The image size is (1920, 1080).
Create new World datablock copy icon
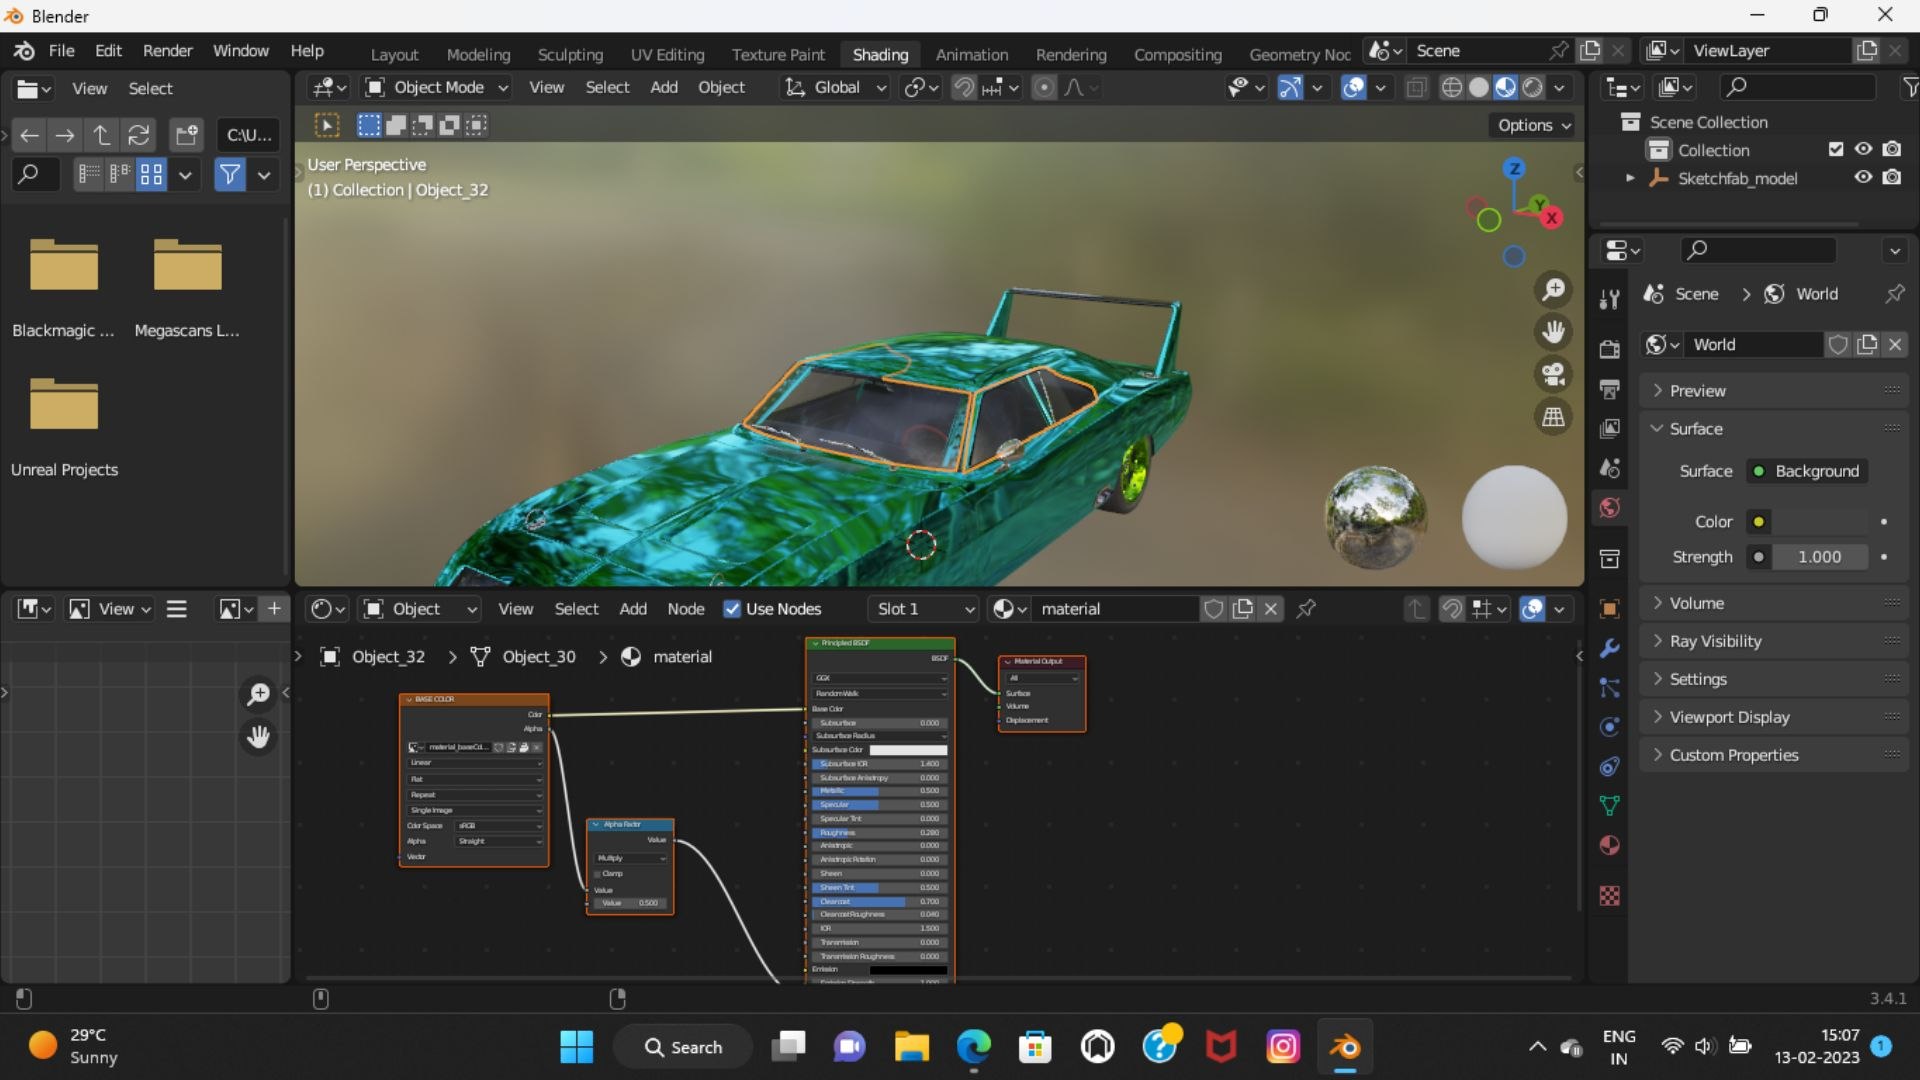tap(1867, 345)
